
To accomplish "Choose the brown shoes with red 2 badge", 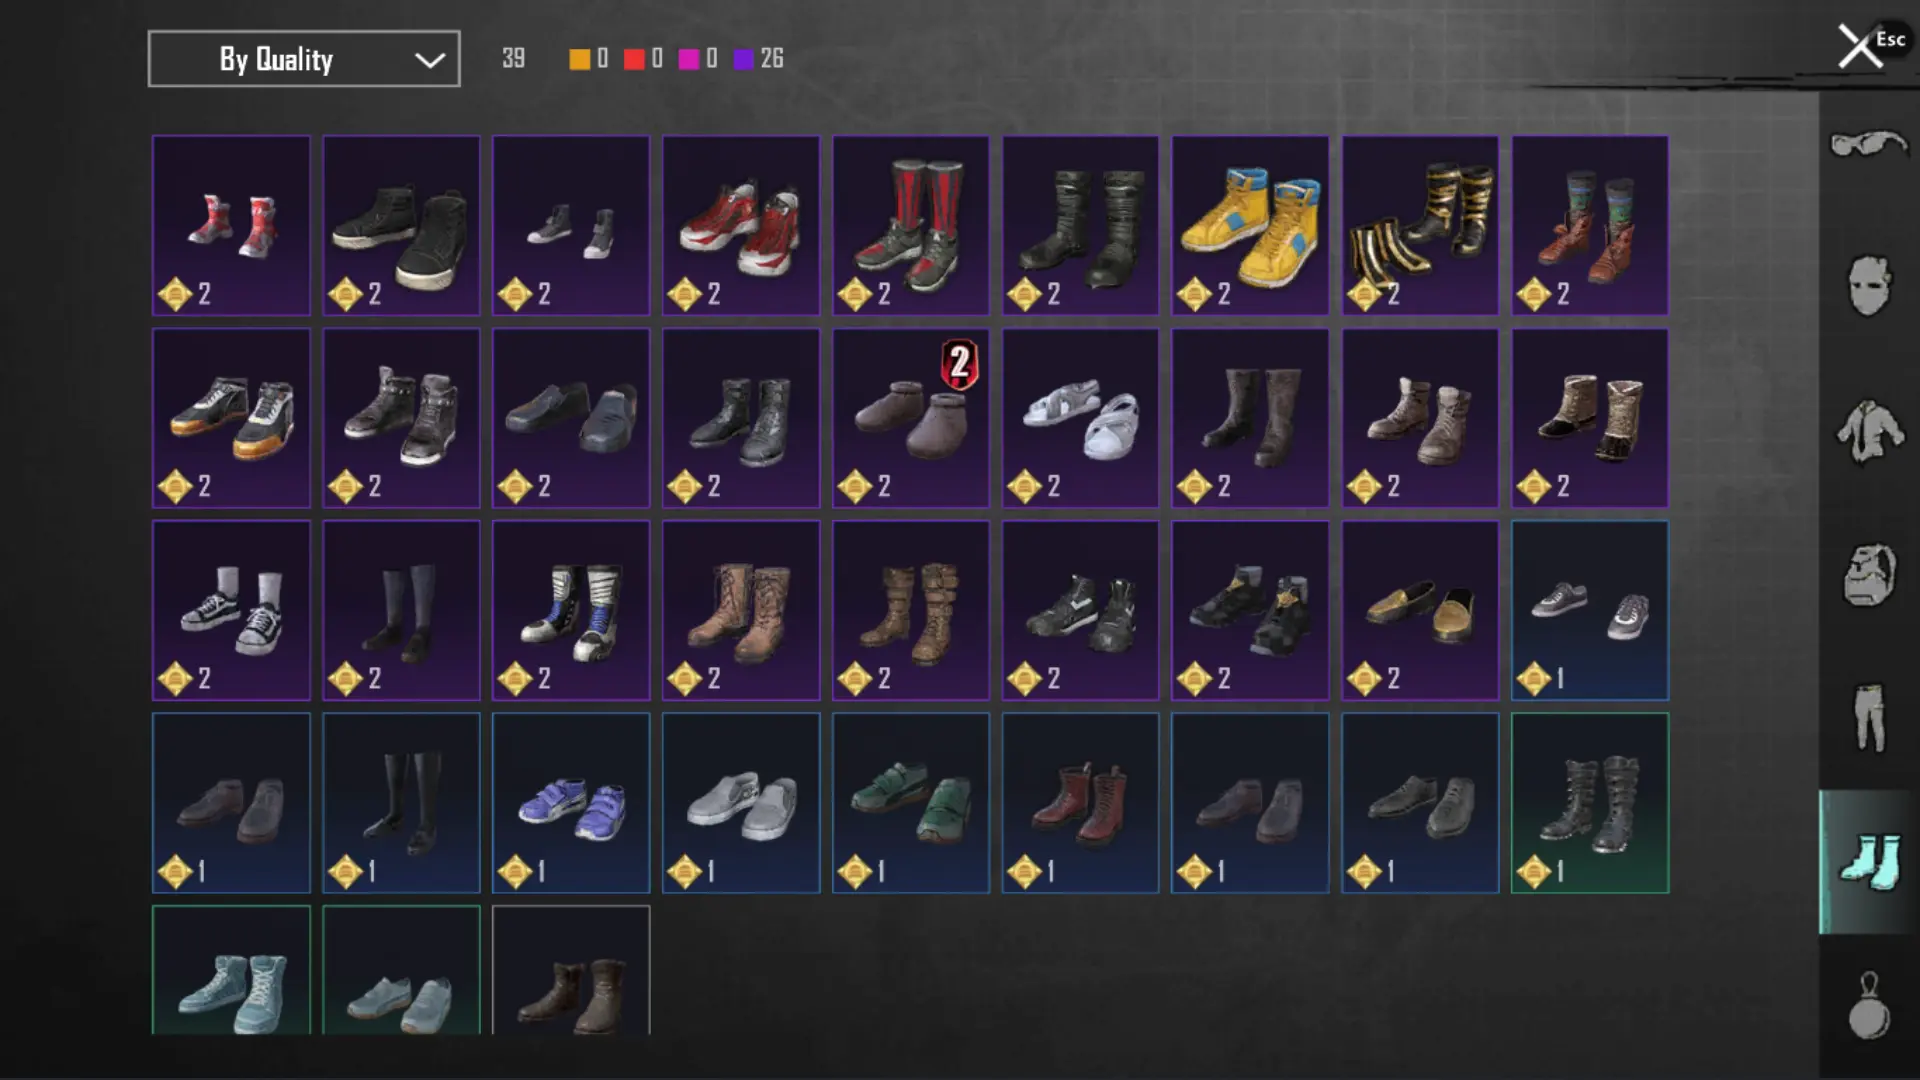I will point(910,418).
